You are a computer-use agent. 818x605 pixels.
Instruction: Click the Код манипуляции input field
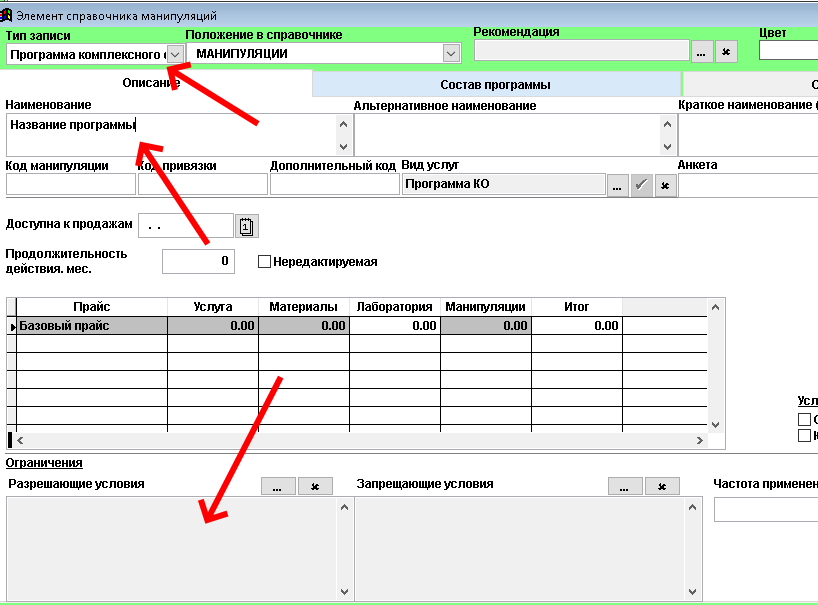70,185
